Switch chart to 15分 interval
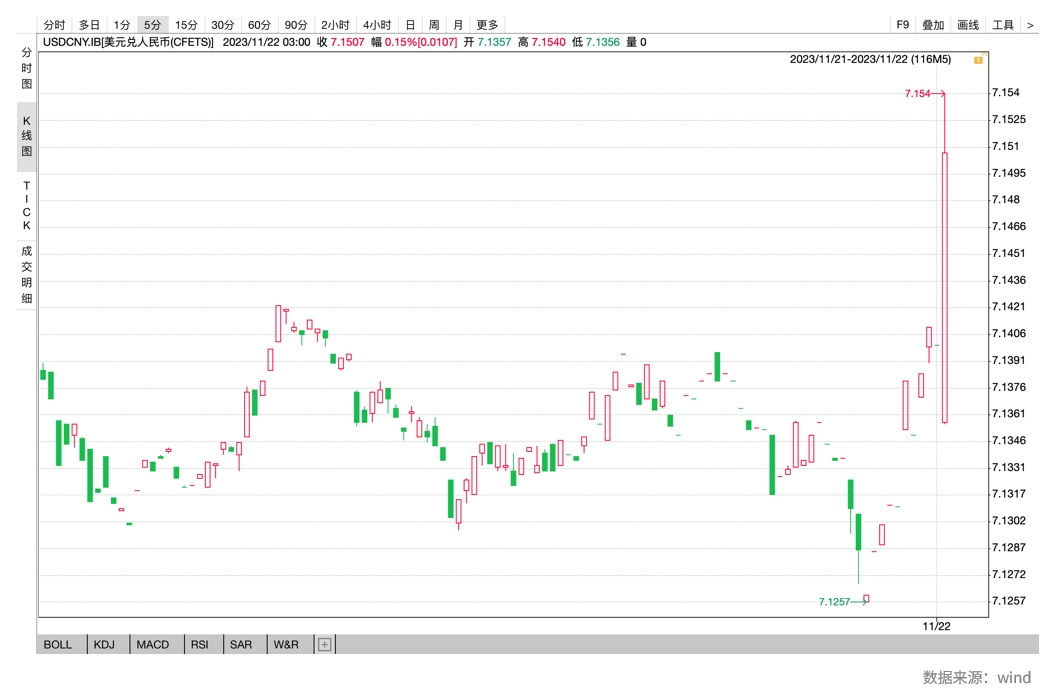Viewport: 1053px width, 697px height. pos(186,25)
